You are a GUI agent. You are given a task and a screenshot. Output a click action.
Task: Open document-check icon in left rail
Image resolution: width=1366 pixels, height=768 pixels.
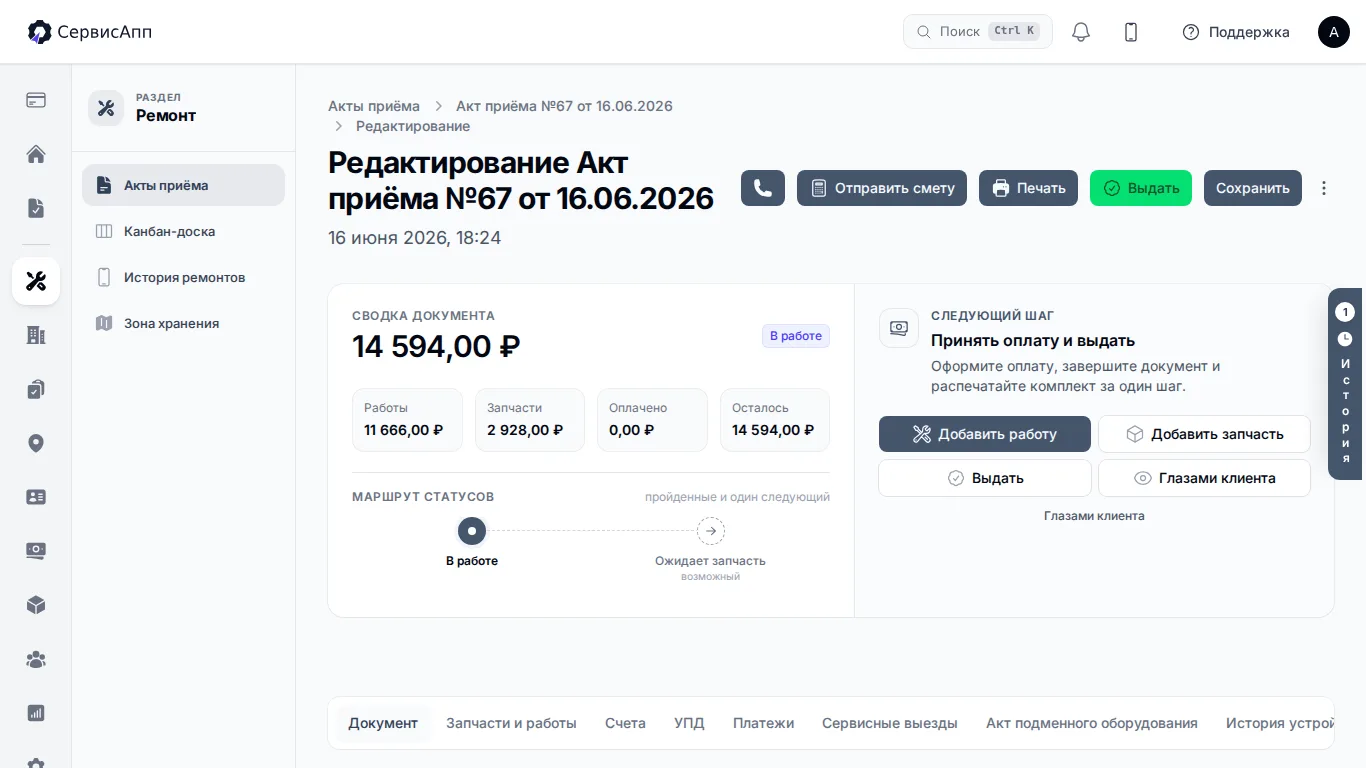[36, 208]
